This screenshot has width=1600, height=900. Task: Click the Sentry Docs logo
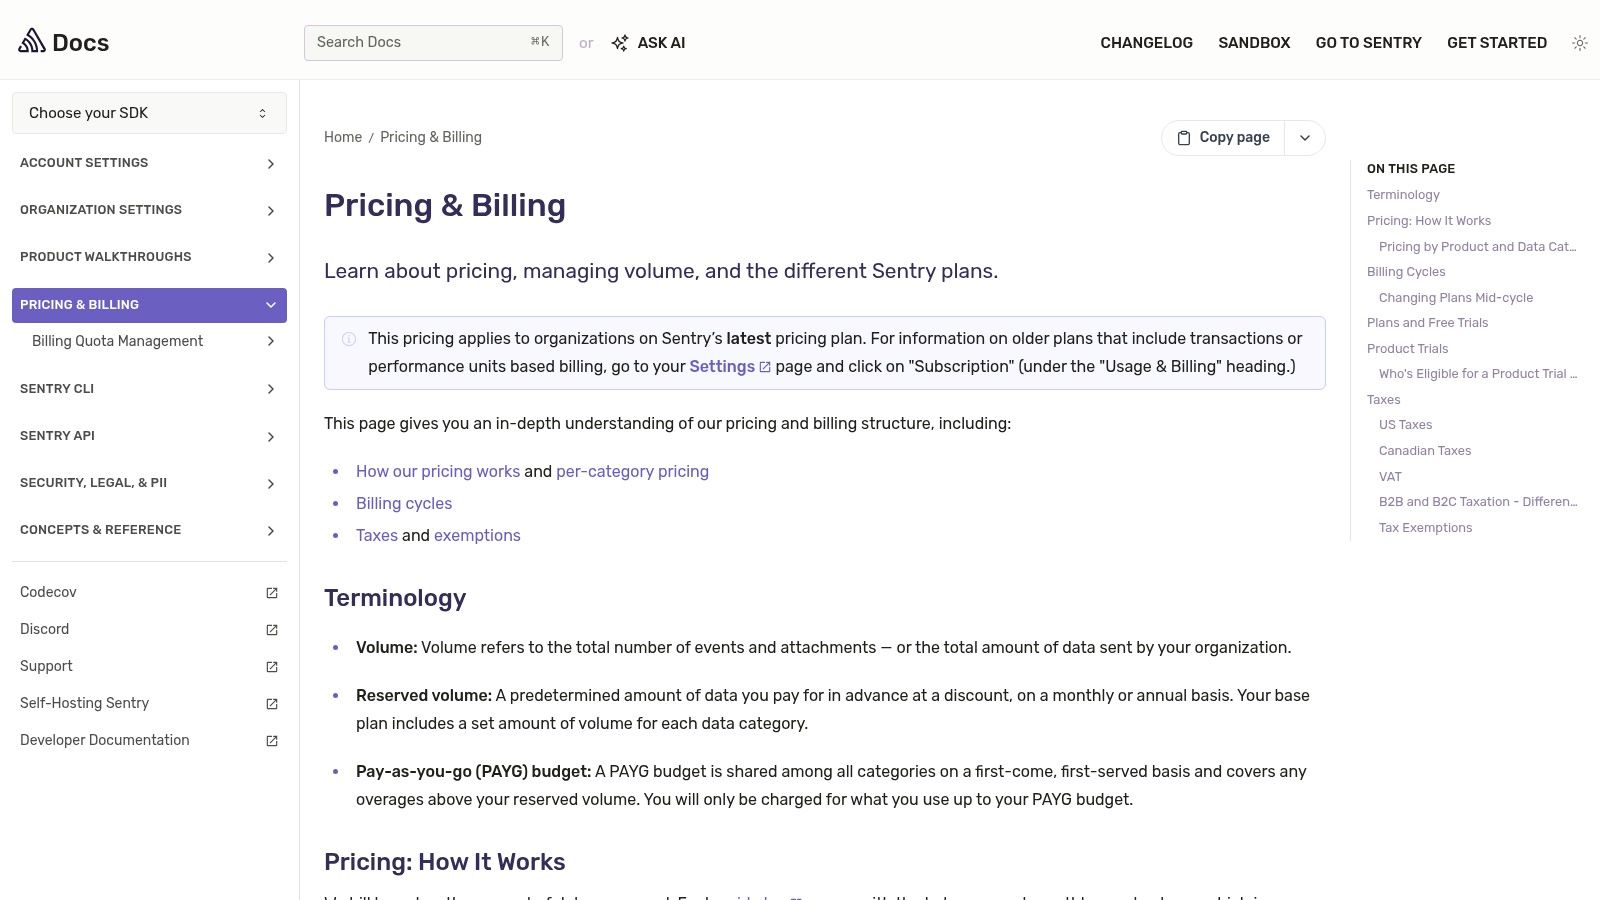coord(64,42)
